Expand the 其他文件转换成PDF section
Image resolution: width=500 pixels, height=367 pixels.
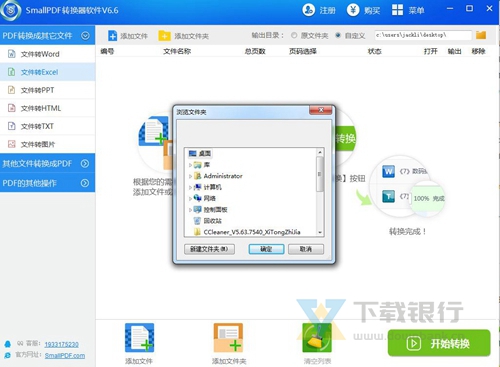85,163
